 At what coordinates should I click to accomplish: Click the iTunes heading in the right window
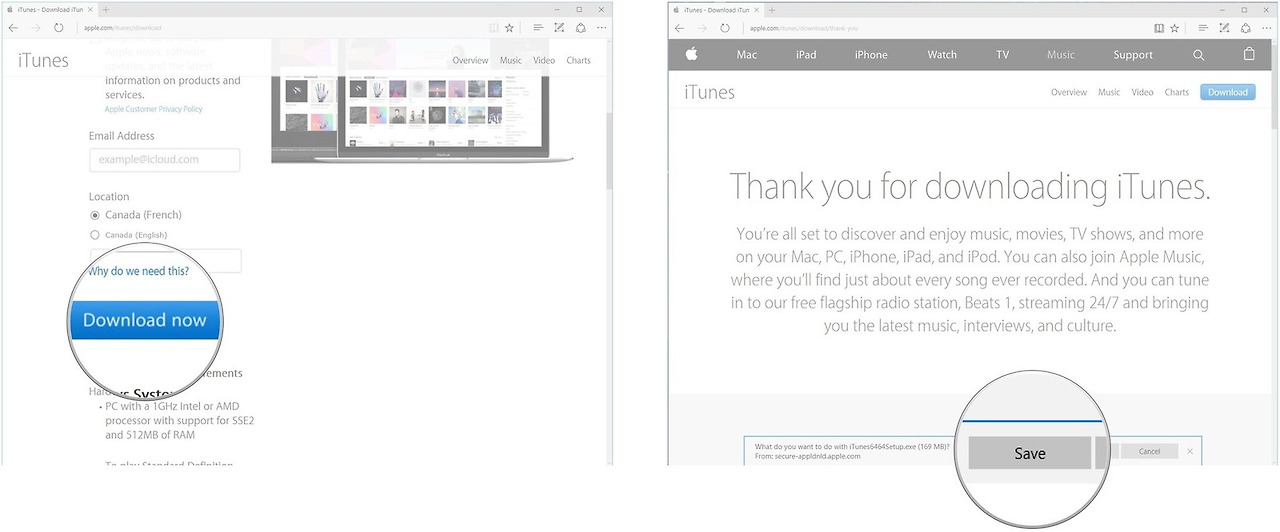(709, 92)
